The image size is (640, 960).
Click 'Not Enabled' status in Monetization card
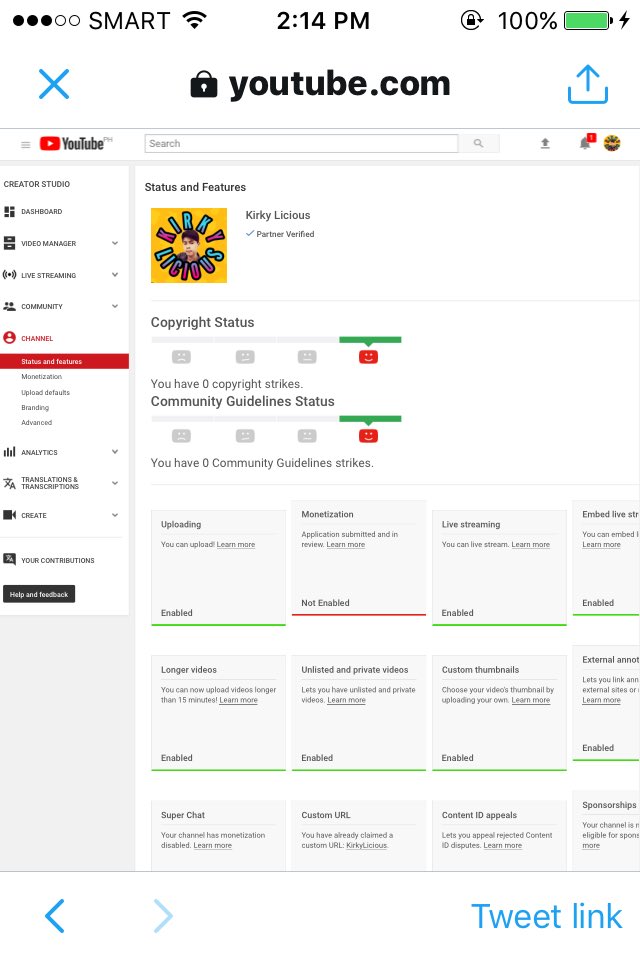click(x=325, y=602)
